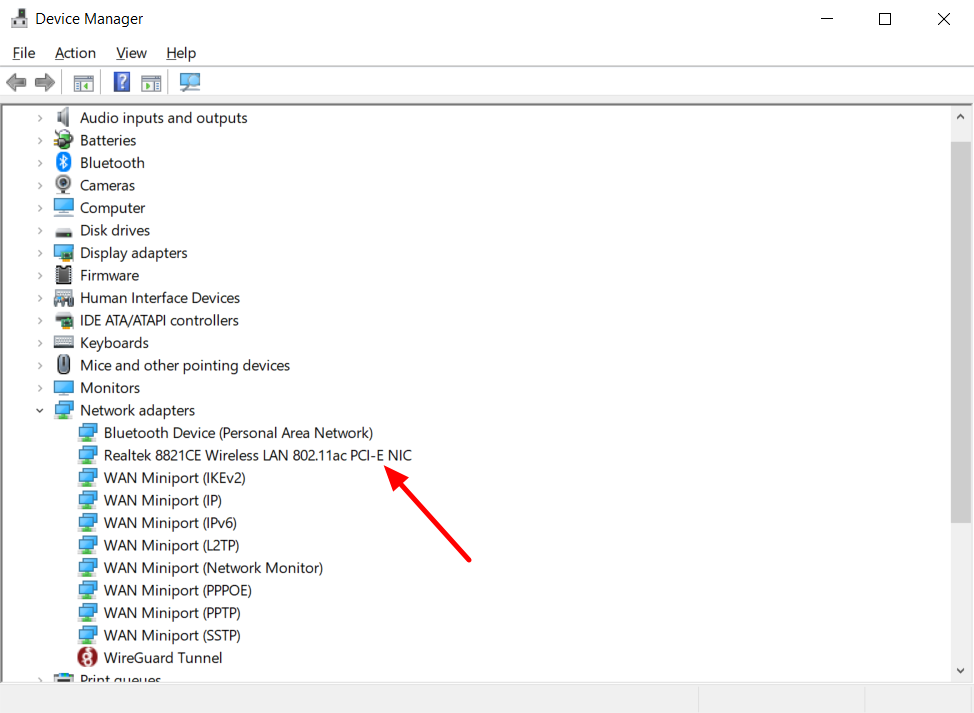This screenshot has width=974, height=713.
Task: Click the Scan for hardware changes toolbar icon
Action: coord(189,82)
